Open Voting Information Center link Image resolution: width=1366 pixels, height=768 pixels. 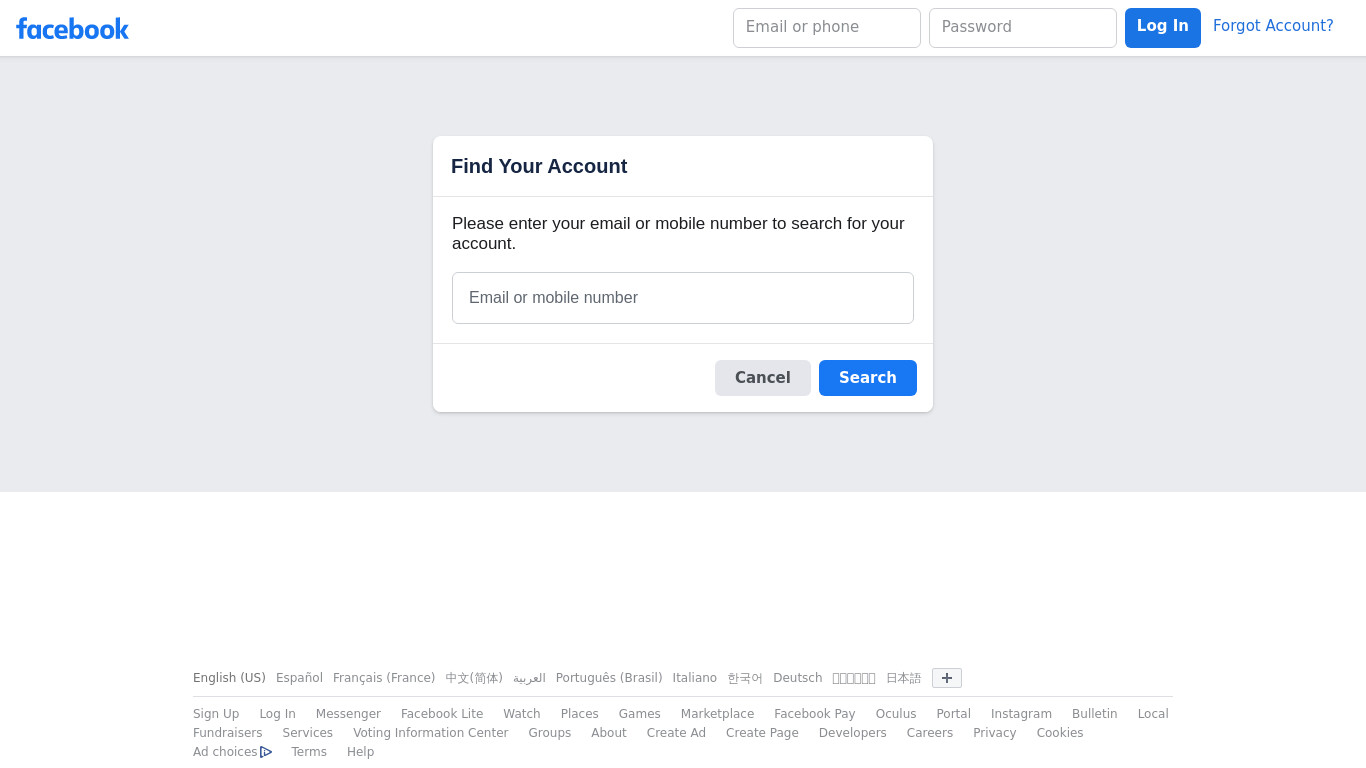pyautogui.click(x=431, y=733)
